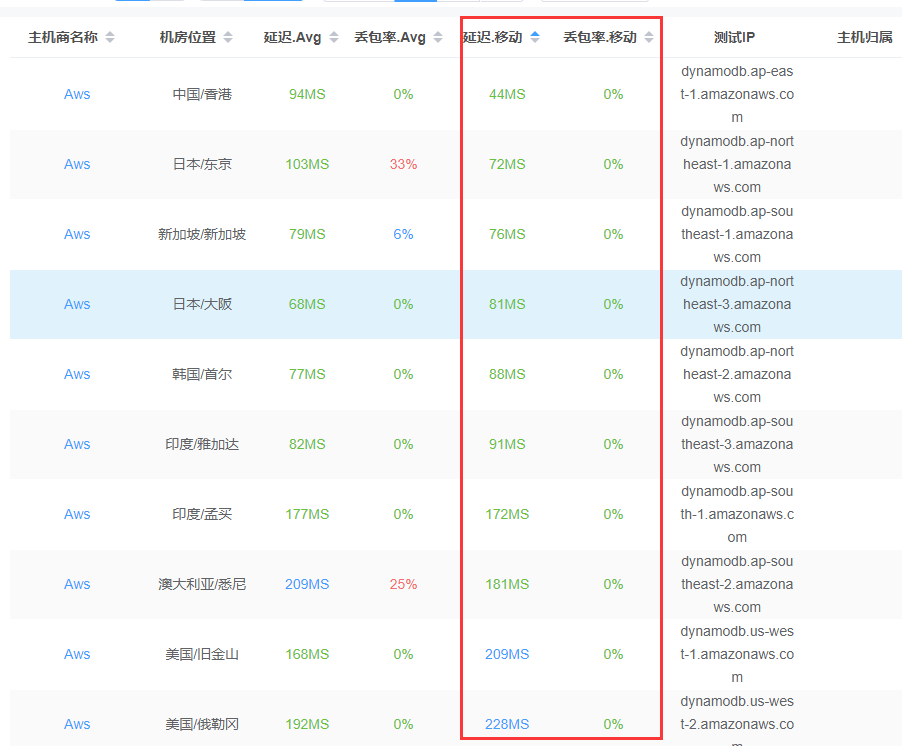This screenshot has height=747, width=902.
Task: Click the 91MS mobile latency value
Action: point(507,445)
